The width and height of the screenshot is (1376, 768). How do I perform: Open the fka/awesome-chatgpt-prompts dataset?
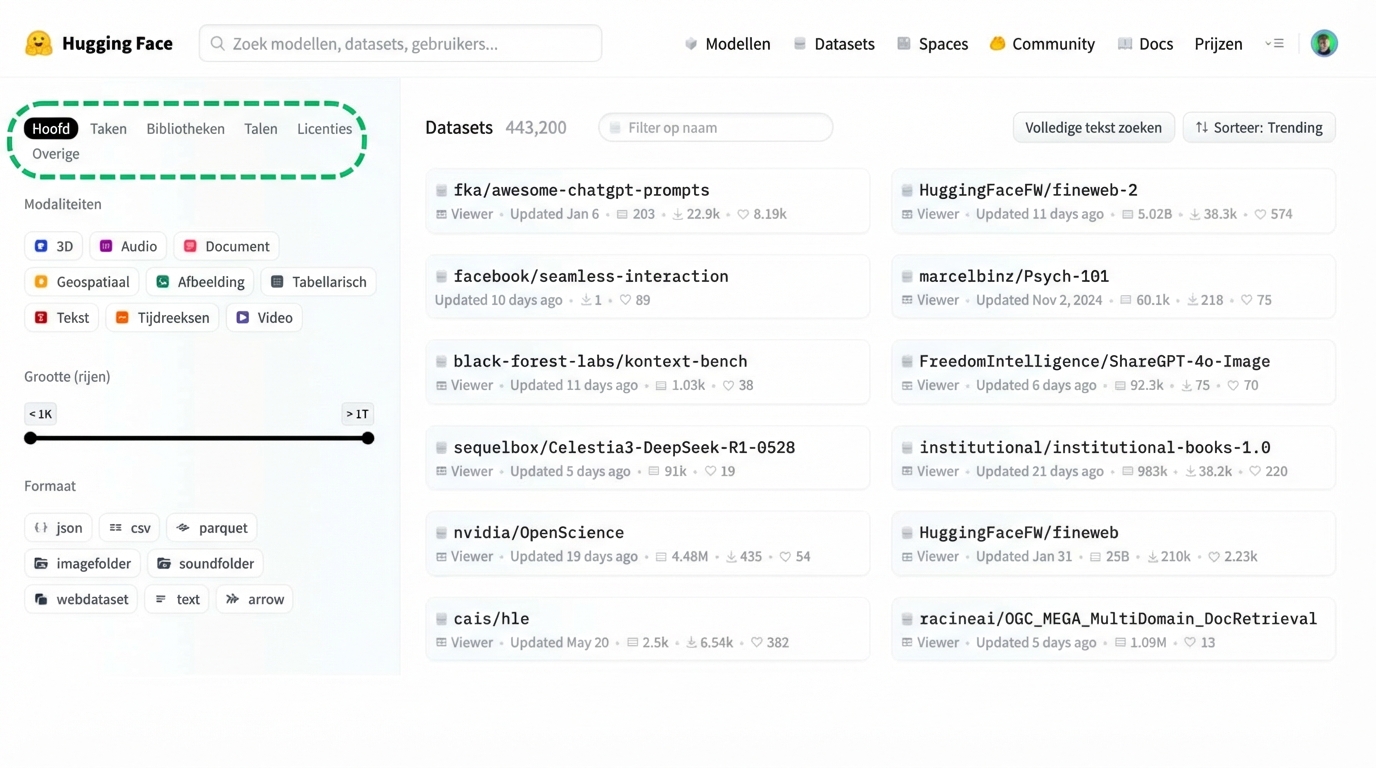(x=581, y=190)
